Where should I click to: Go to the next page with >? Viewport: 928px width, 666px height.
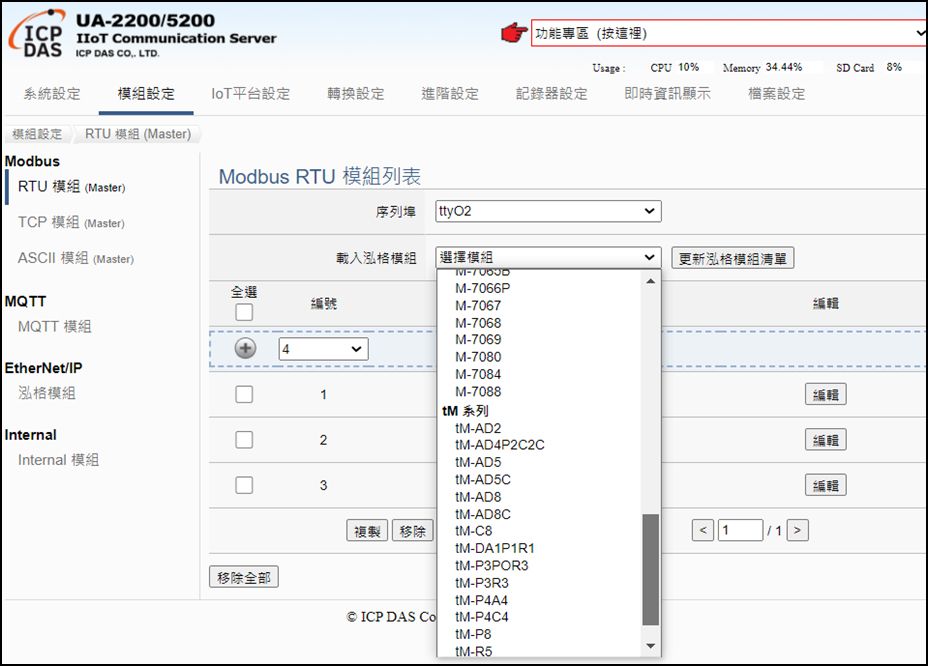(x=797, y=530)
